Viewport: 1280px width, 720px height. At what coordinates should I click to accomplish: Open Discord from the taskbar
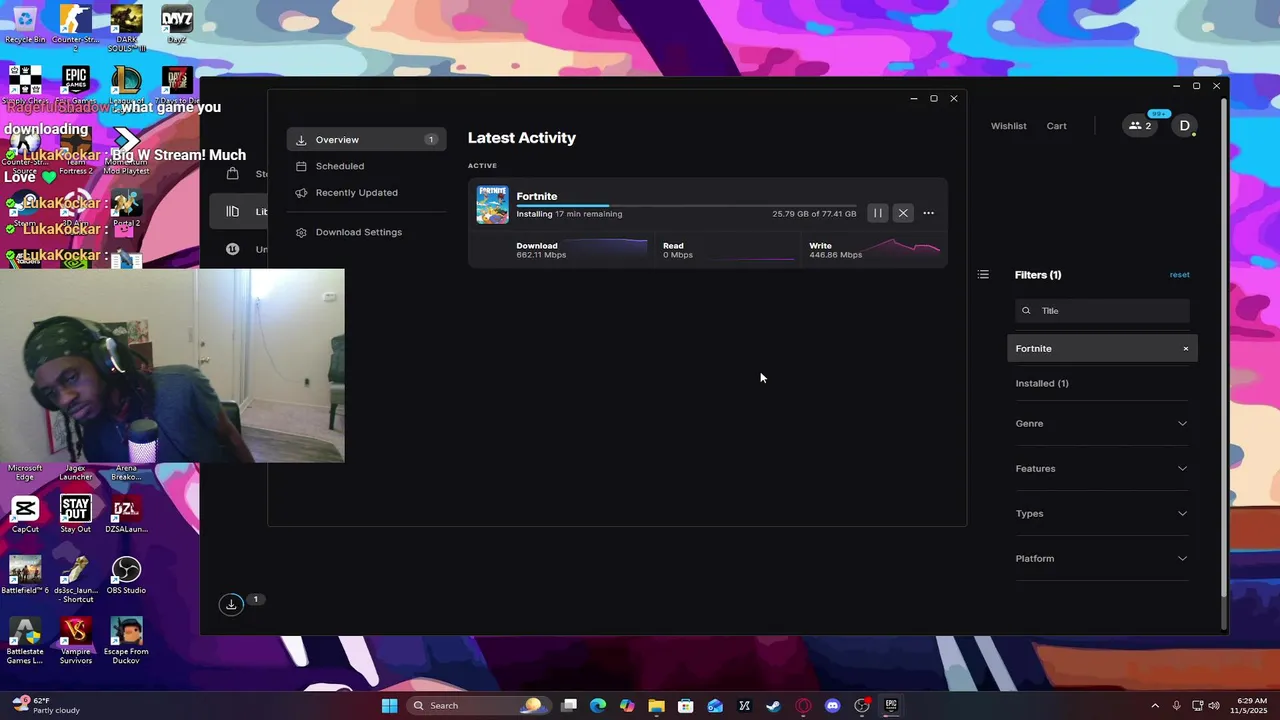[x=832, y=705]
